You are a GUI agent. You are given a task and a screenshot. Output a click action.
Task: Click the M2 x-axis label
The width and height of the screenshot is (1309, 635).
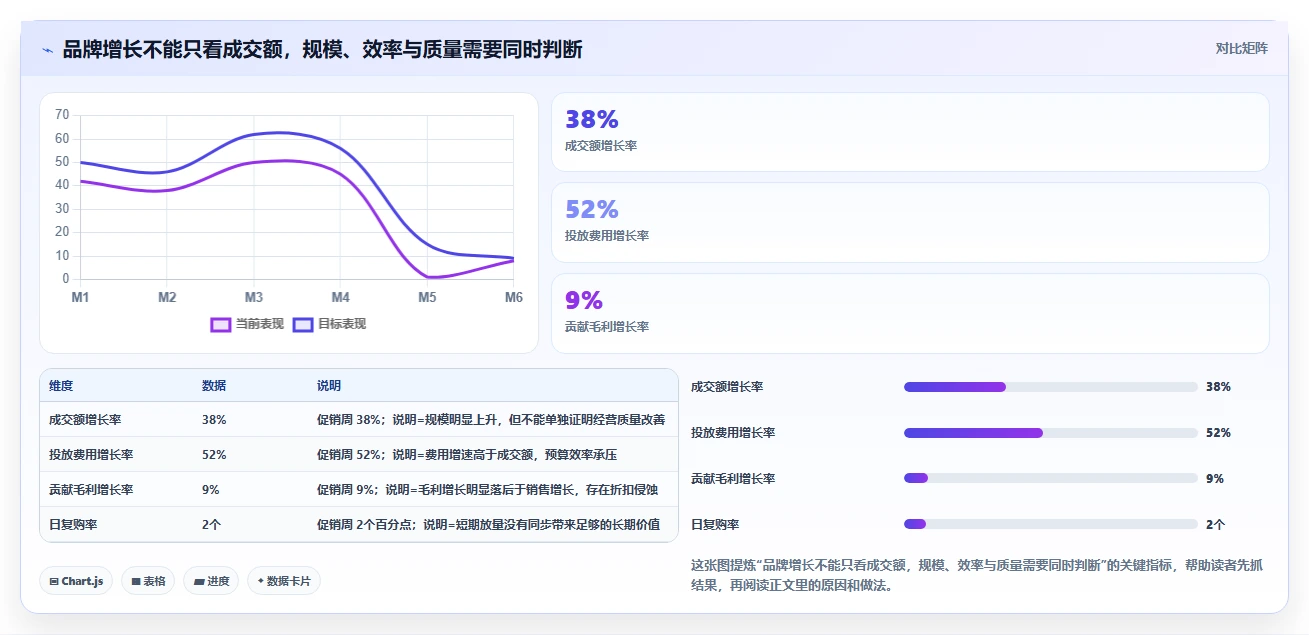pyautogui.click(x=167, y=297)
